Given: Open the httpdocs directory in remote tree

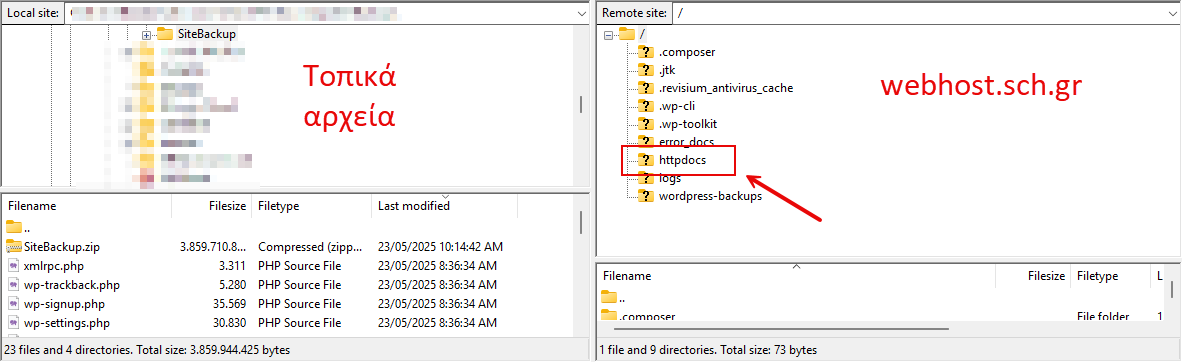Looking at the screenshot, I should pyautogui.click(x=682, y=161).
